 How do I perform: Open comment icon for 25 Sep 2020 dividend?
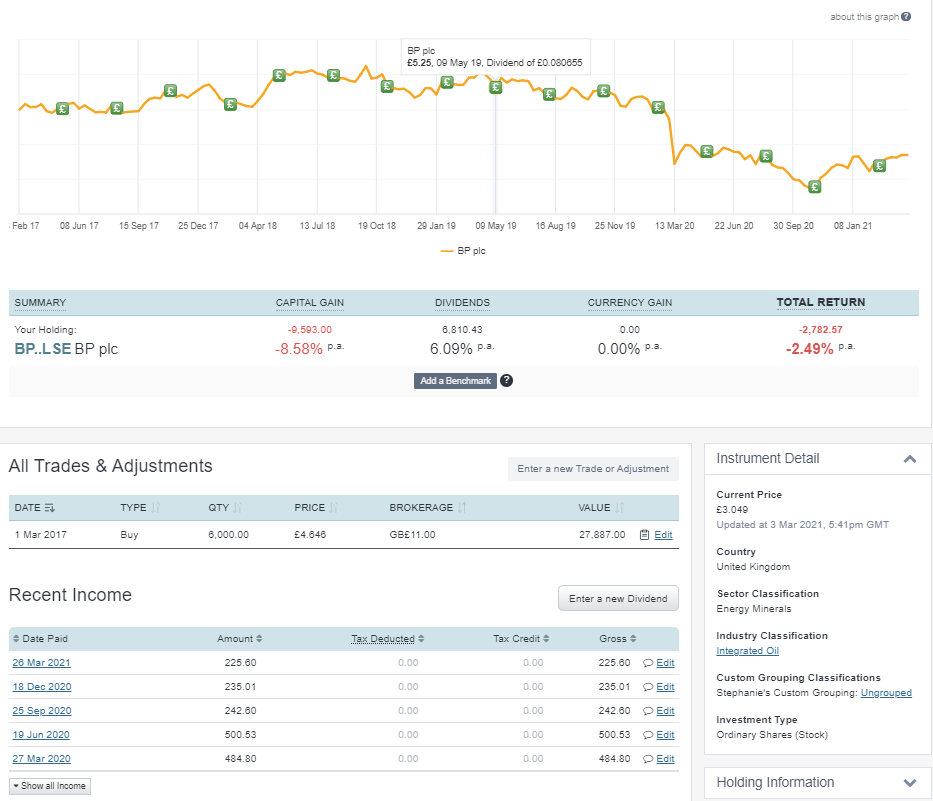point(648,711)
